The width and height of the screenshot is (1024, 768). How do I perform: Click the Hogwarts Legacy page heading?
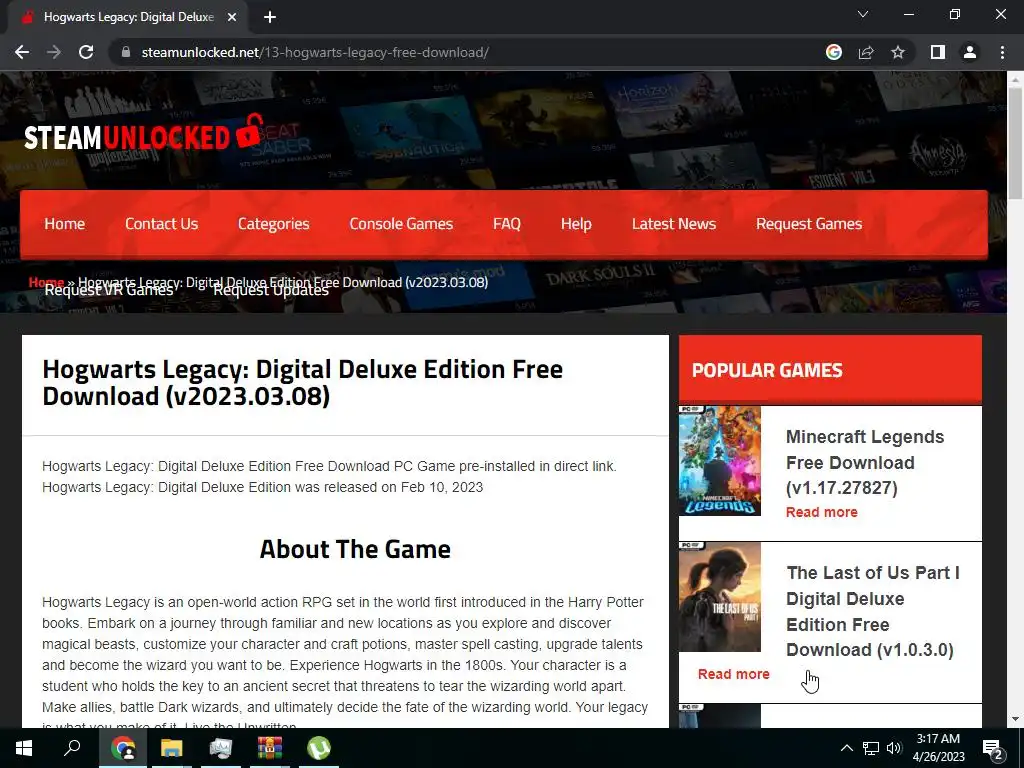pos(302,383)
